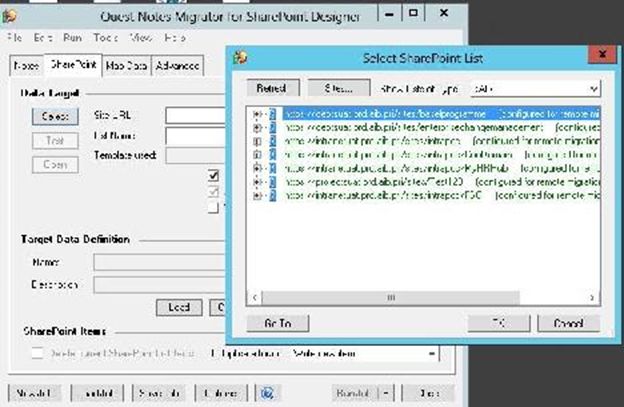This screenshot has width=624, height=407.
Task: Click the Sites... button
Action: click(339, 88)
